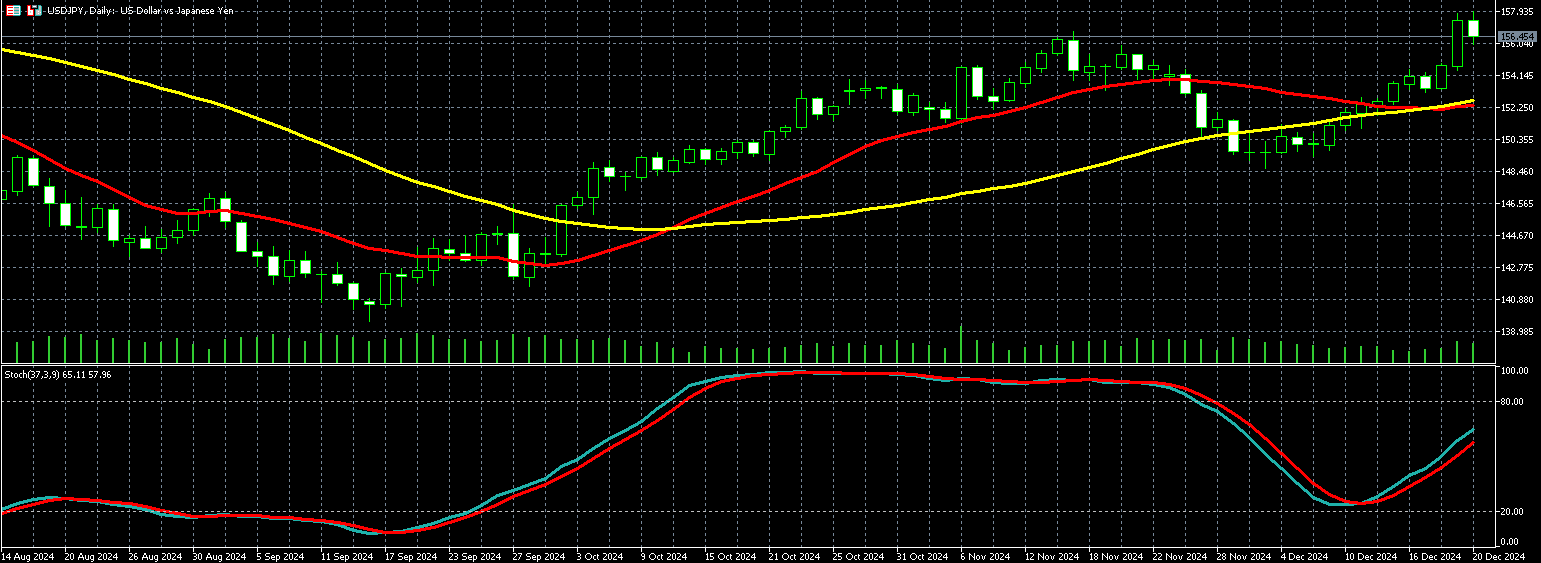Click the stochastic scale value 100.00
Screen dimensions: 1541x563
click(x=1516, y=371)
